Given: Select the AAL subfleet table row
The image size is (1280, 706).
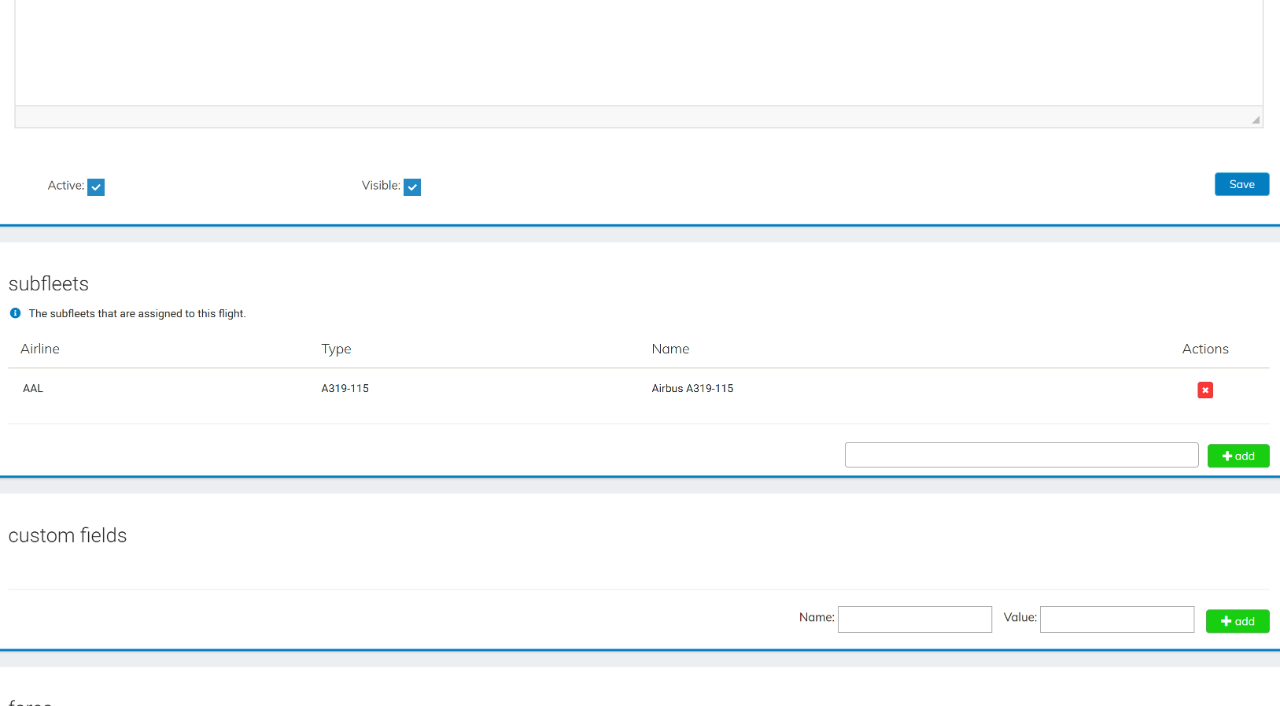Looking at the screenshot, I should point(400,388).
